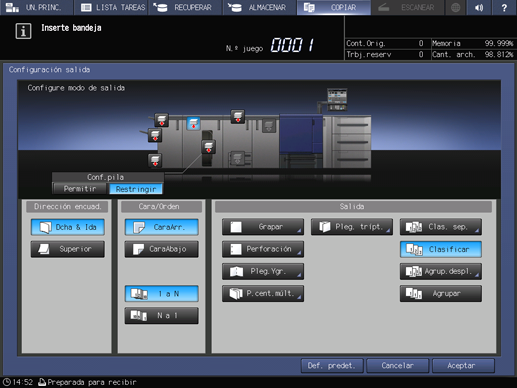Screen dimensions: 517x388
Task: Click the control panel monitor on machine image
Action: click(337, 99)
